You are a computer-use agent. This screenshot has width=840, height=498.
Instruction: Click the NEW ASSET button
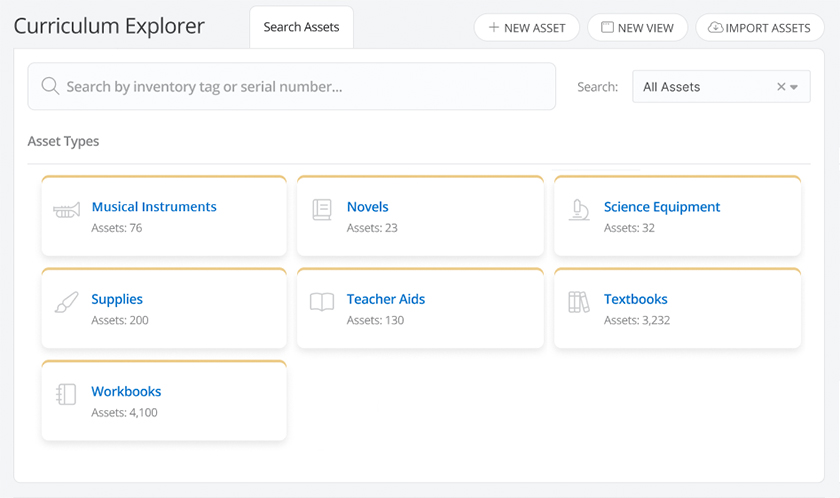coord(527,27)
